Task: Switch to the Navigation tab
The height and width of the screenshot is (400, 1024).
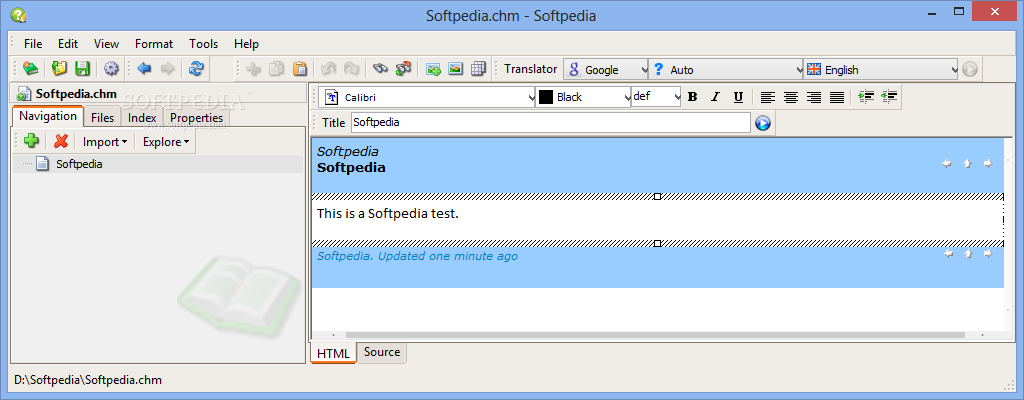Action: (x=48, y=116)
